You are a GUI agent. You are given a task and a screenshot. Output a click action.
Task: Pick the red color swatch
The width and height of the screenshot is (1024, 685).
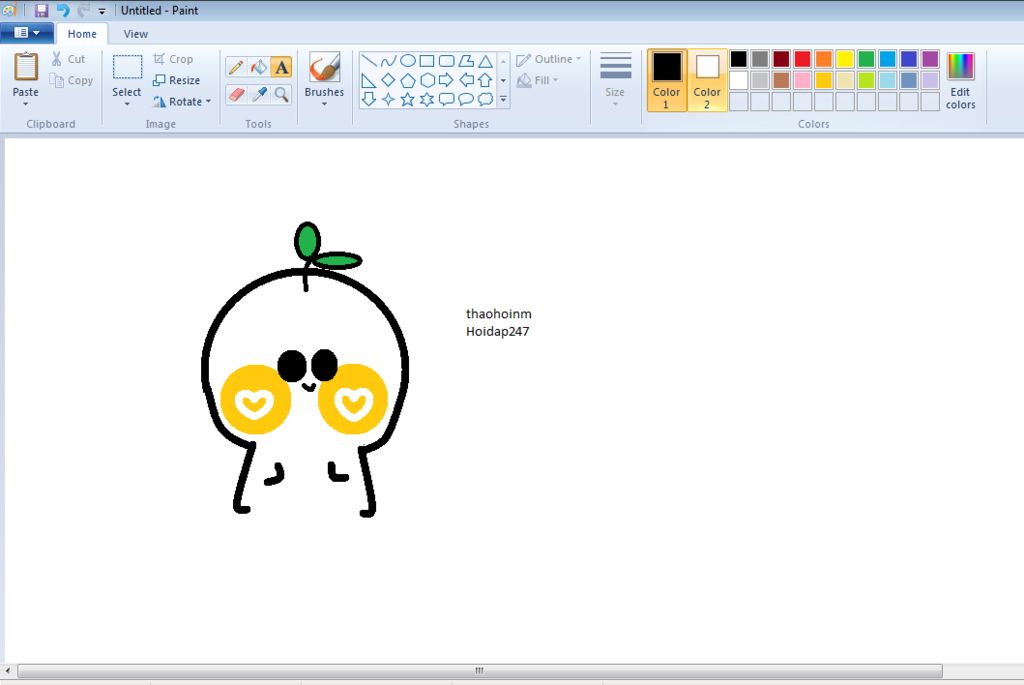802,59
